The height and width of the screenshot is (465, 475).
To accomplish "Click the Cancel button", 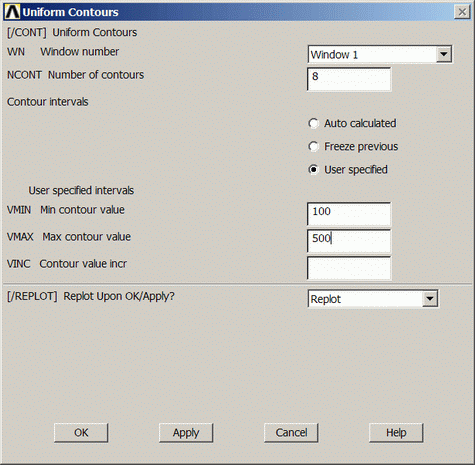I will pyautogui.click(x=291, y=433).
